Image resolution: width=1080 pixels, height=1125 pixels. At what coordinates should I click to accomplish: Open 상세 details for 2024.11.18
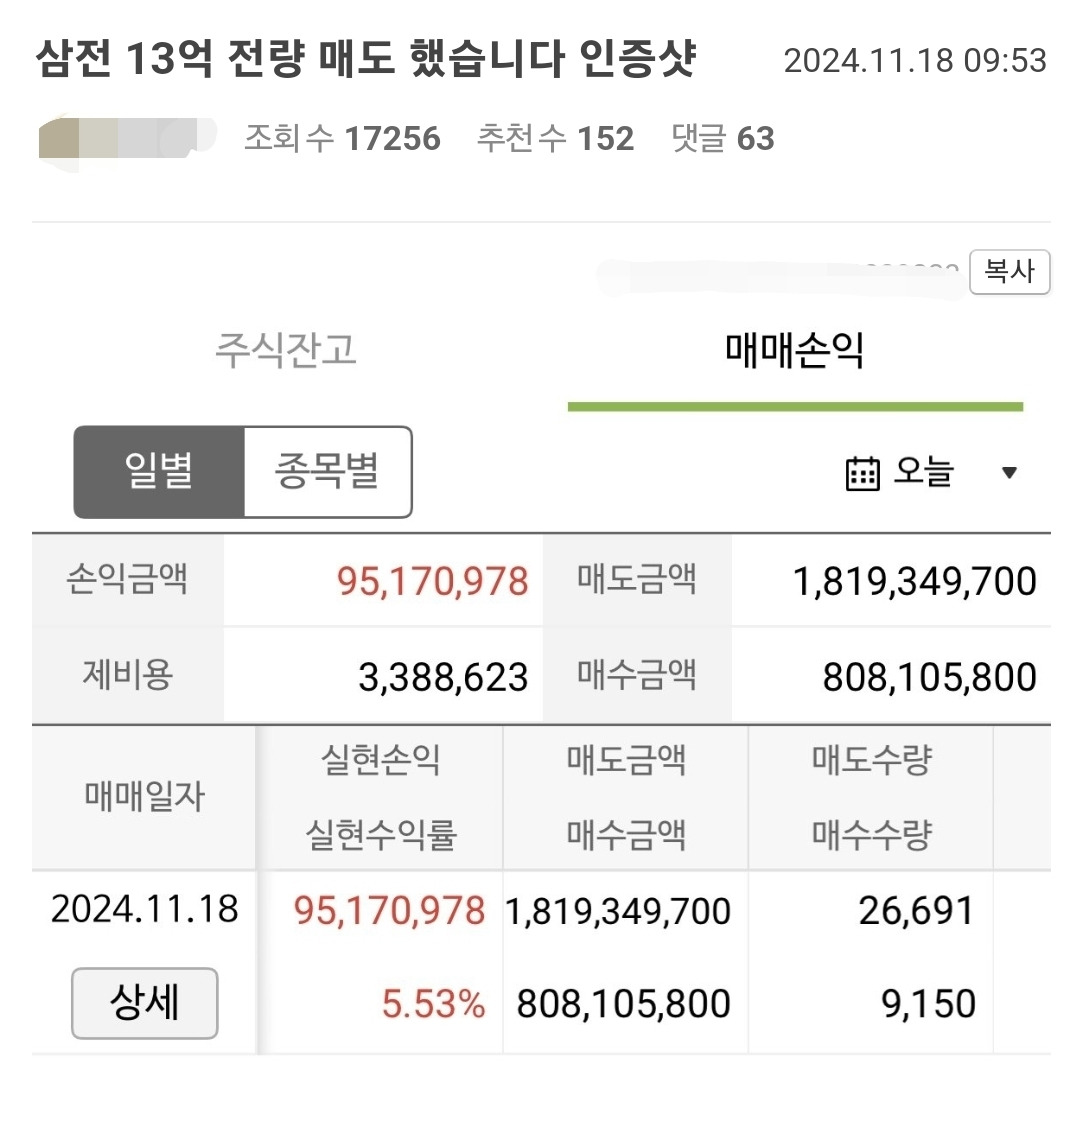click(143, 1003)
